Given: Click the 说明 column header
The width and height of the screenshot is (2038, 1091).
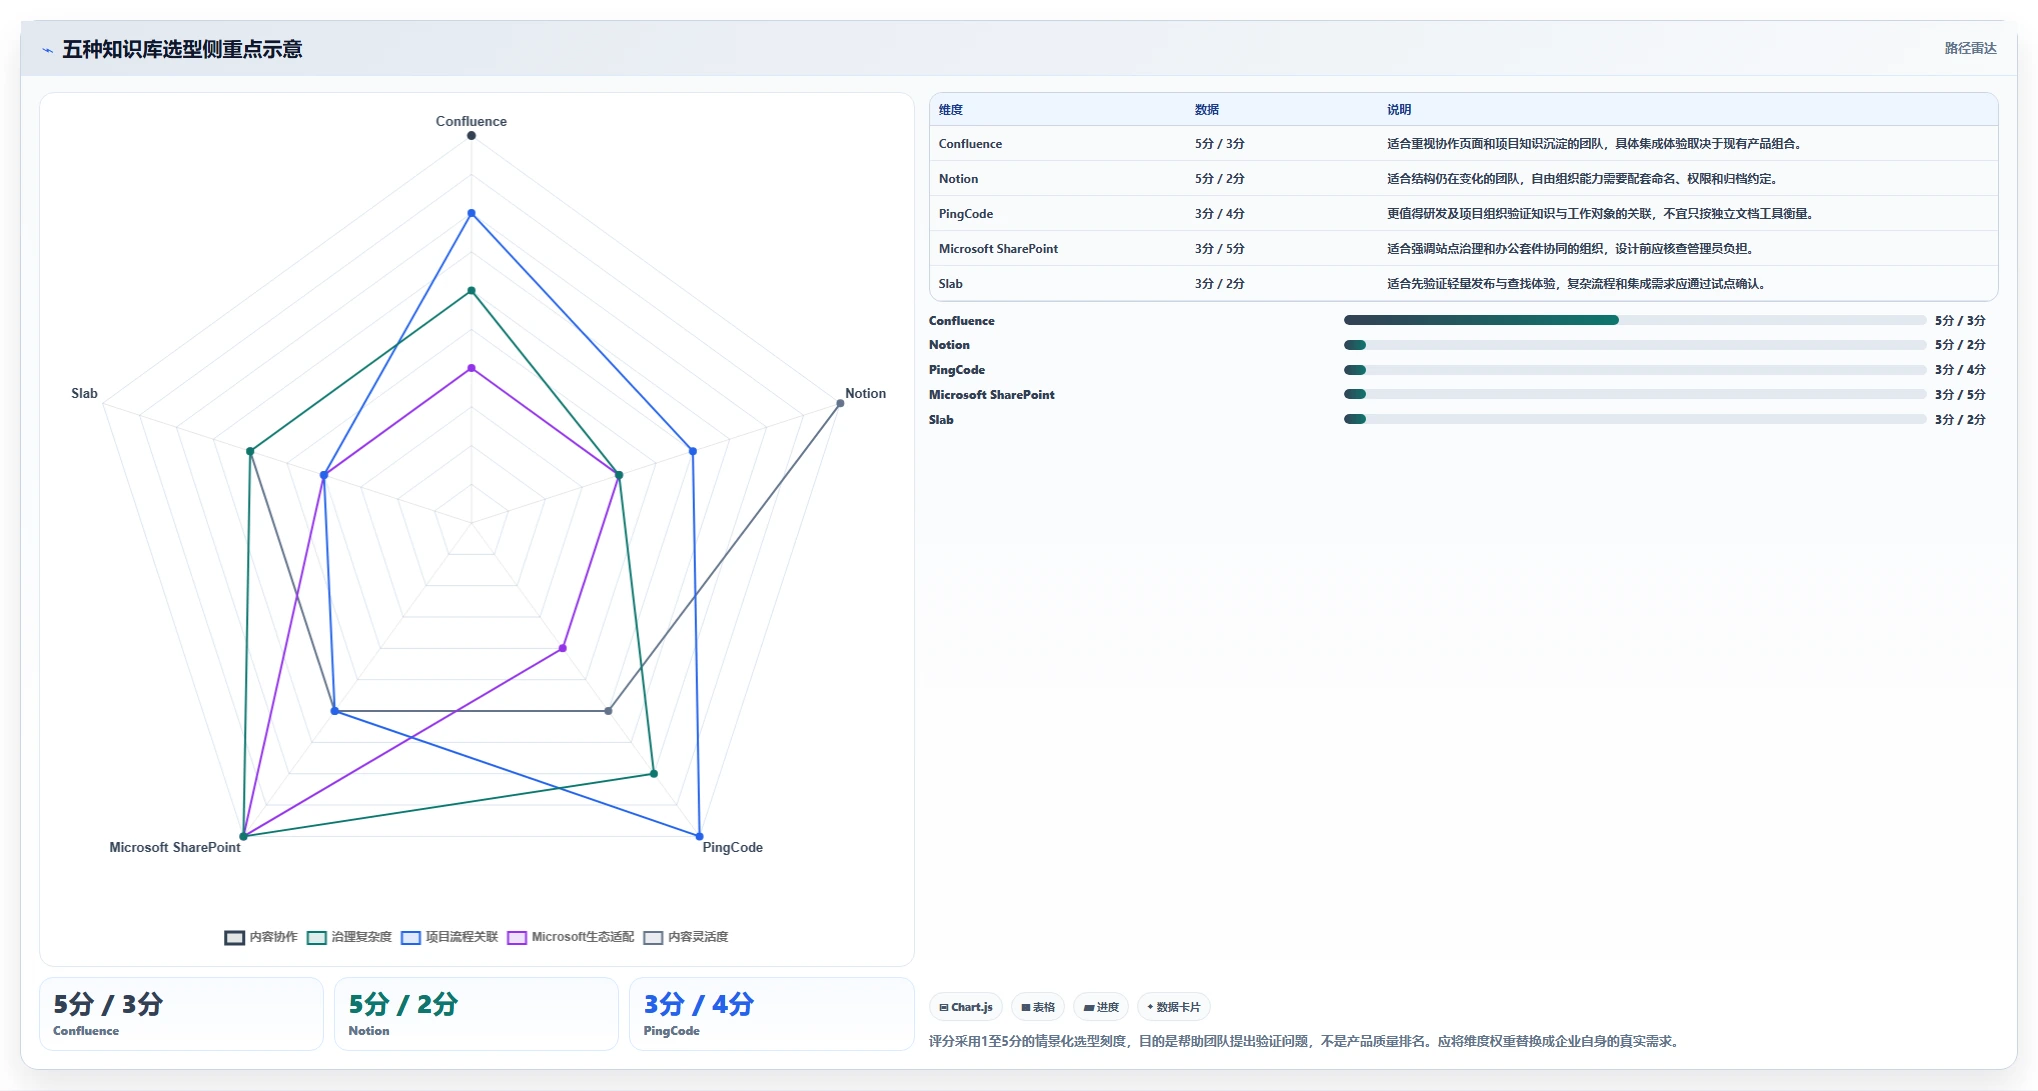Looking at the screenshot, I should pyautogui.click(x=1399, y=110).
